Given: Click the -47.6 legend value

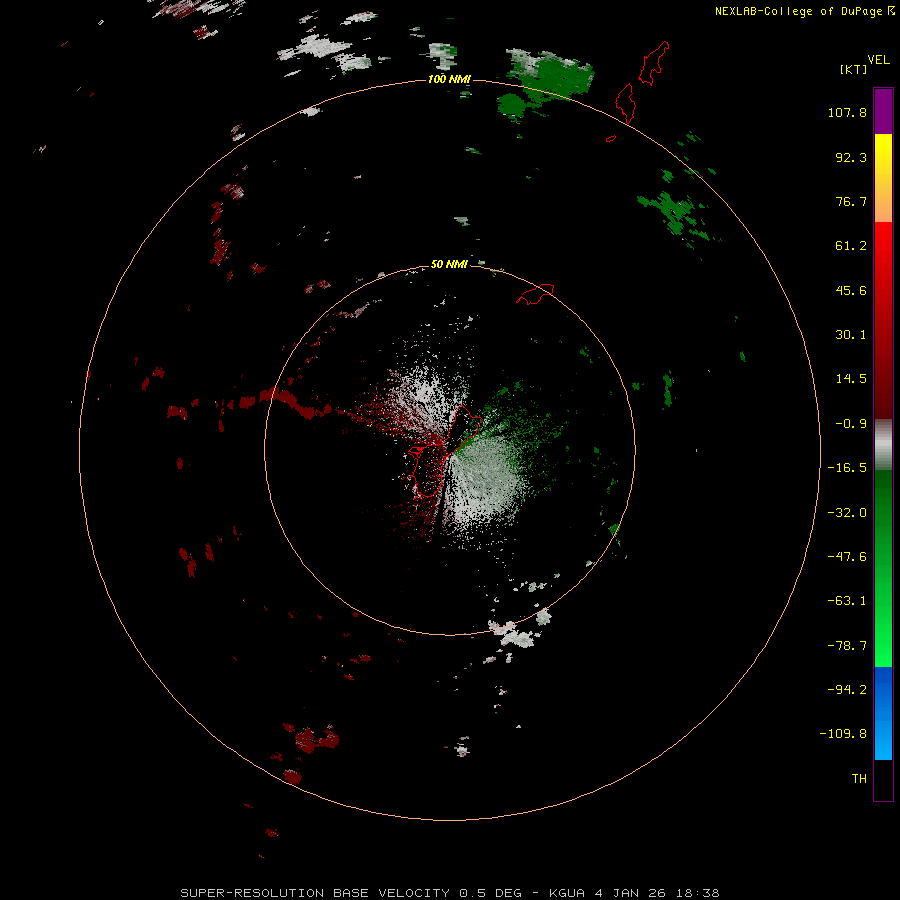Looking at the screenshot, I should pyautogui.click(x=847, y=557).
